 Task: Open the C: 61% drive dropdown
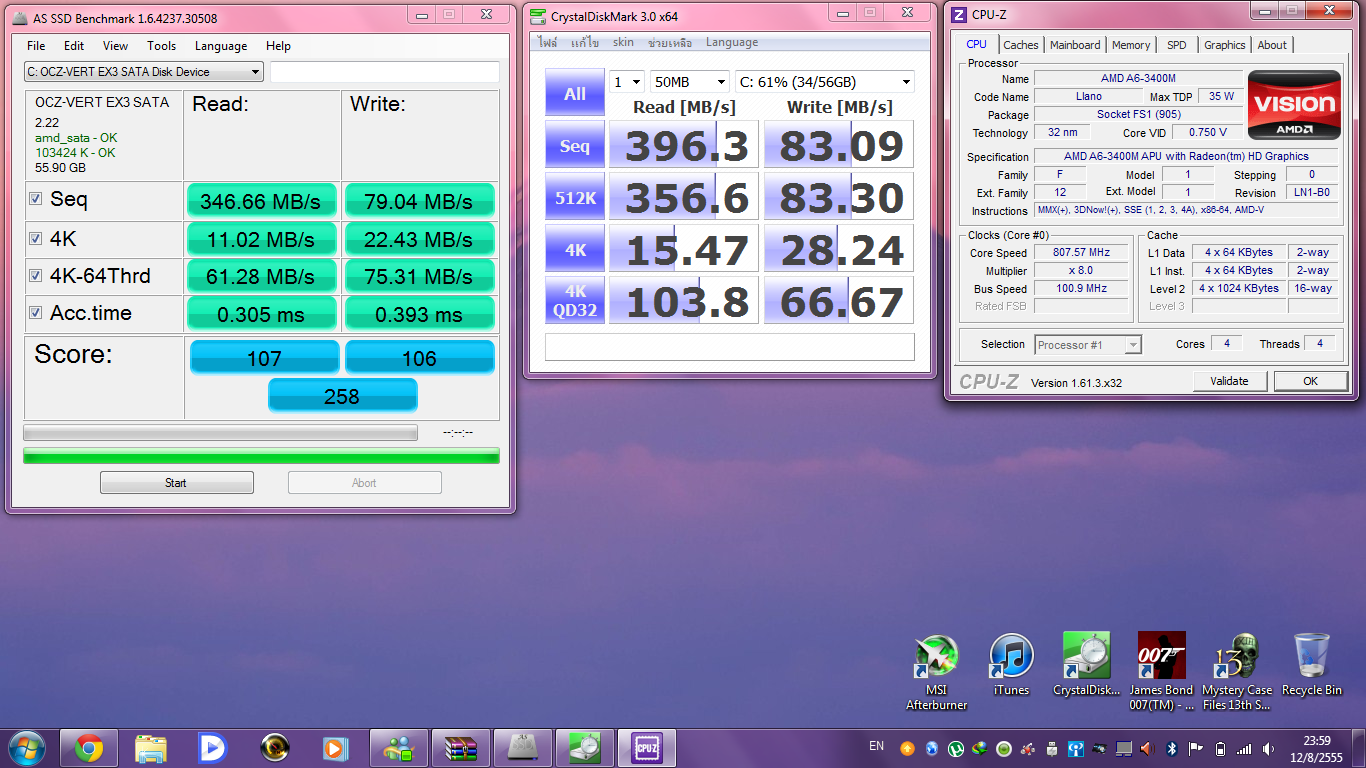pyautogui.click(x=825, y=82)
